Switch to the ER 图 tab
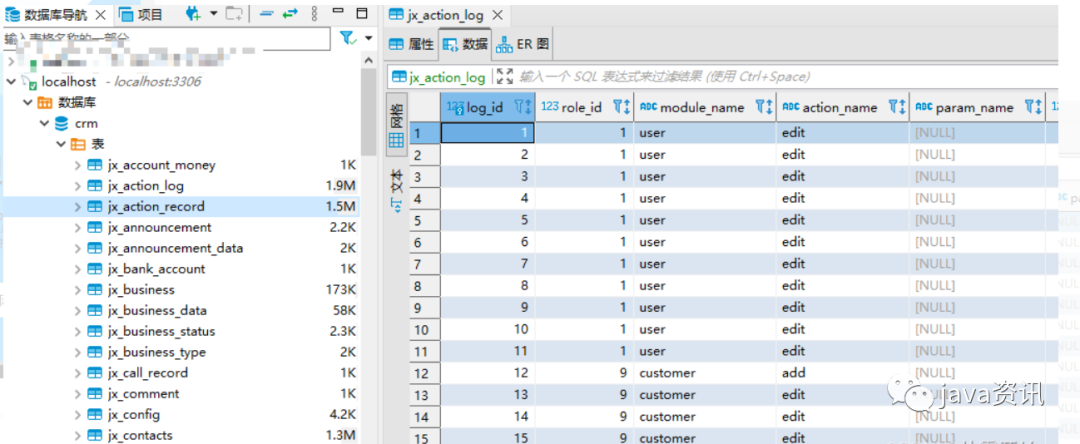1080x444 pixels. [x=522, y=44]
